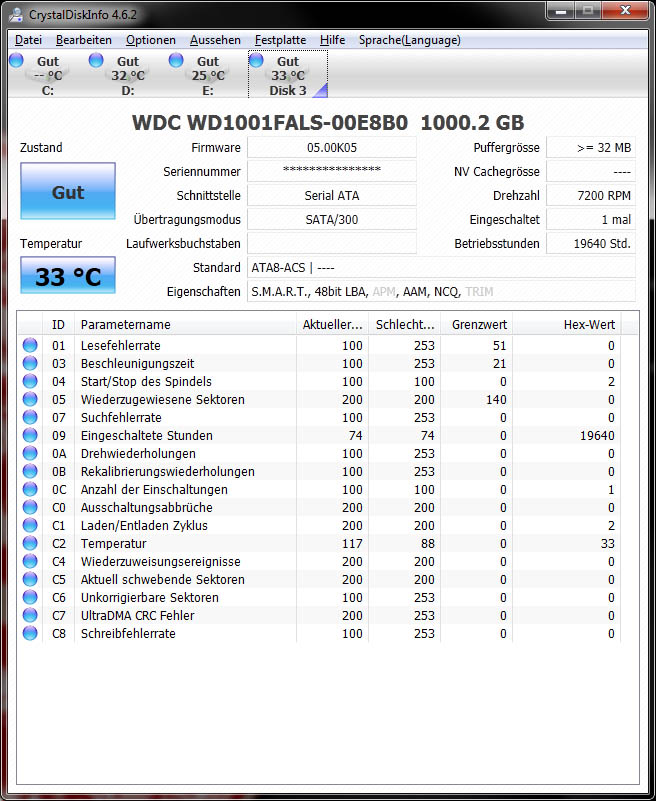Click Grenzwert 140 in Wiederzugewiesene Sektoren row

pyautogui.click(x=496, y=399)
